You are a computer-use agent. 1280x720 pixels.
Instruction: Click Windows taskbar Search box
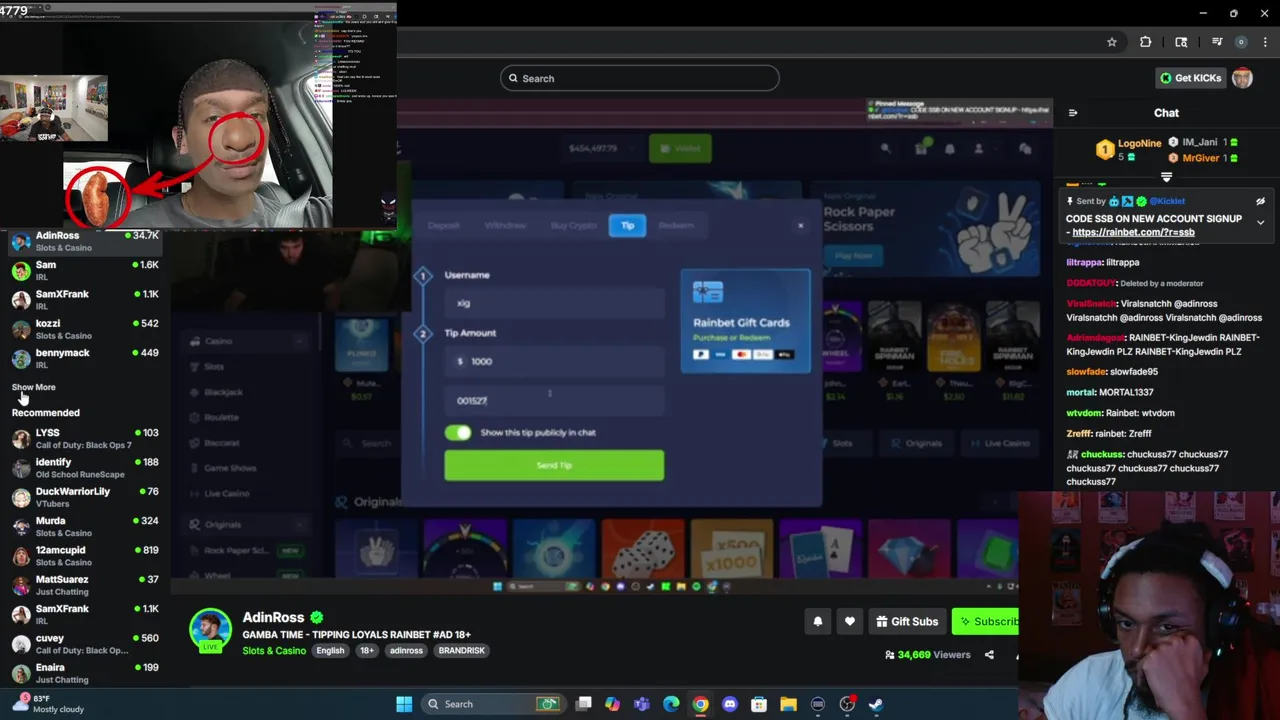point(492,704)
